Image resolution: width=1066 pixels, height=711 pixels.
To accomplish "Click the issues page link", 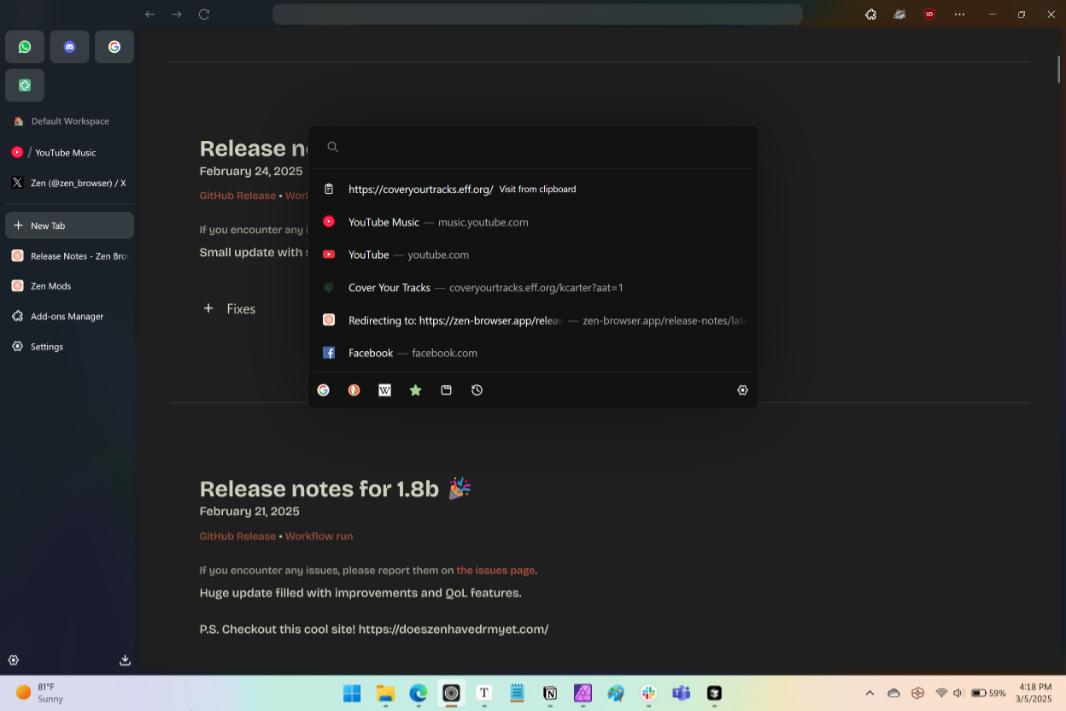I will pyautogui.click(x=495, y=570).
